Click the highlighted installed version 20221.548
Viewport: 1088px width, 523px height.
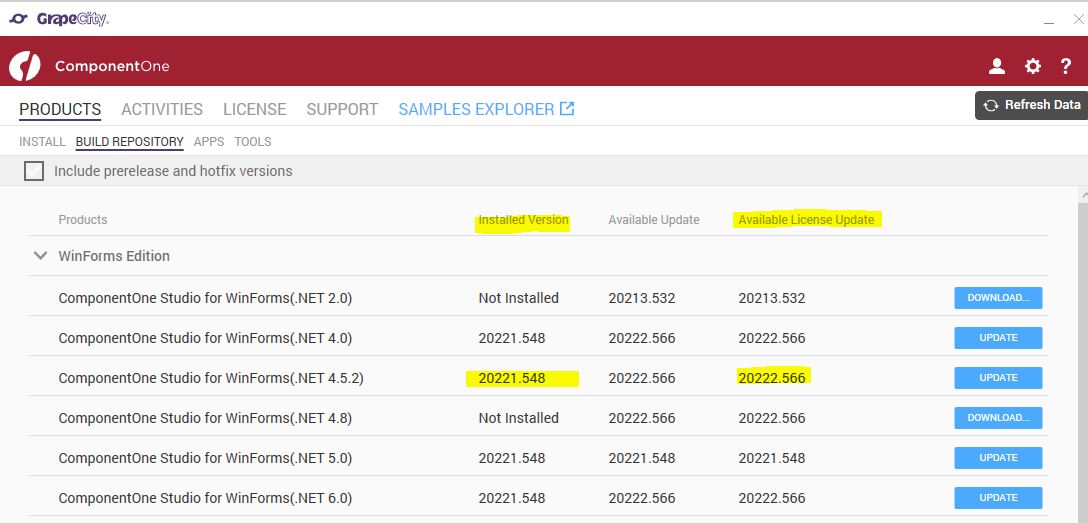pos(512,378)
